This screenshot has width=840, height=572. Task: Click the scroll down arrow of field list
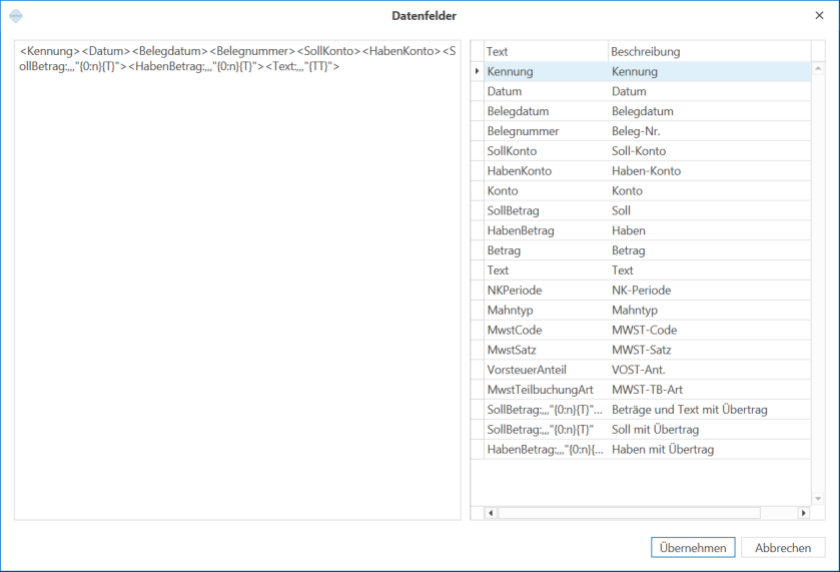click(x=818, y=499)
